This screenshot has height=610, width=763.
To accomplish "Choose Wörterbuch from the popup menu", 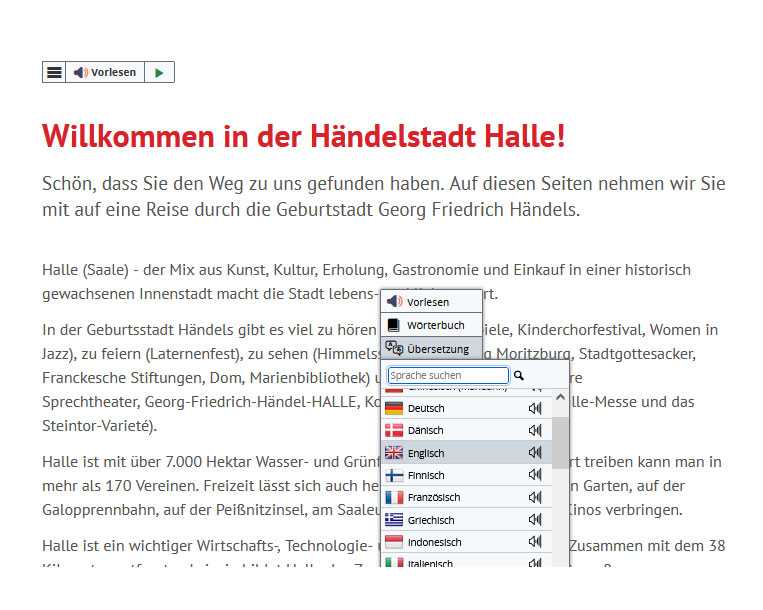I will [x=432, y=325].
